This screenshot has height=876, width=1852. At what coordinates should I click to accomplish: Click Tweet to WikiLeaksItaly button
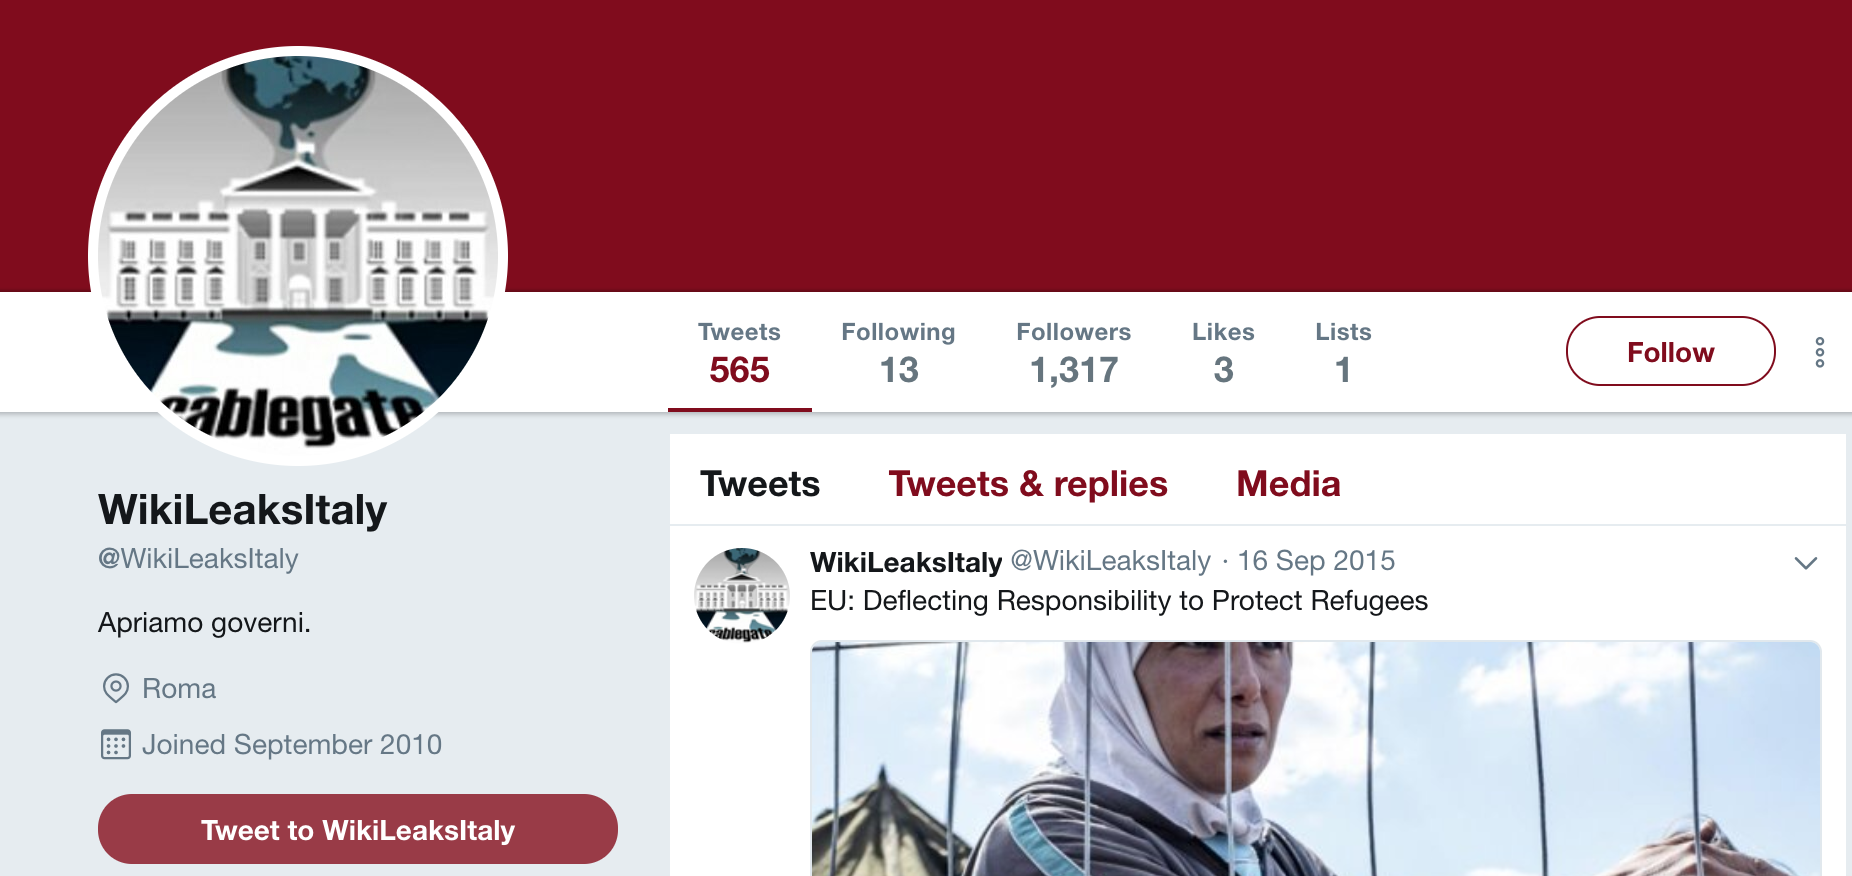coord(357,829)
